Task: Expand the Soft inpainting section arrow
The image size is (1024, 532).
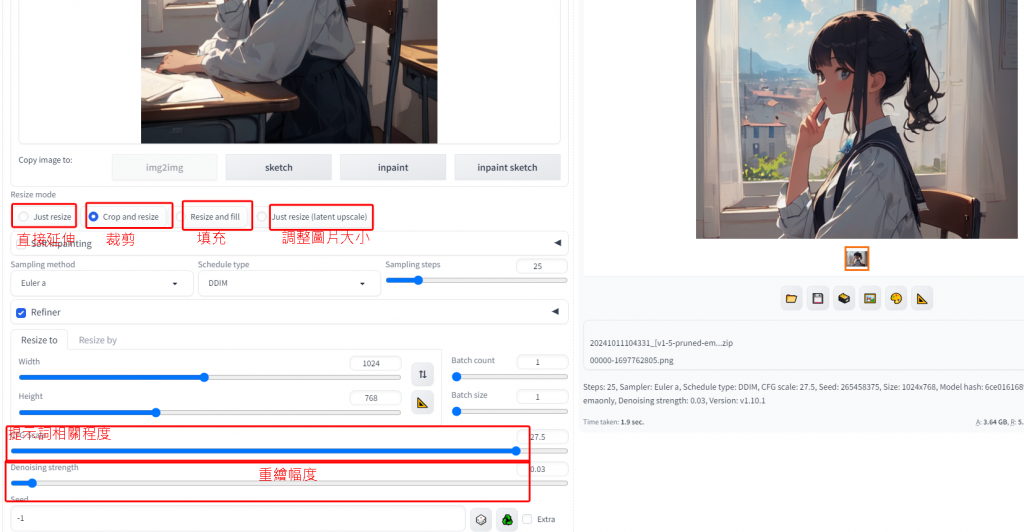Action: (x=557, y=243)
